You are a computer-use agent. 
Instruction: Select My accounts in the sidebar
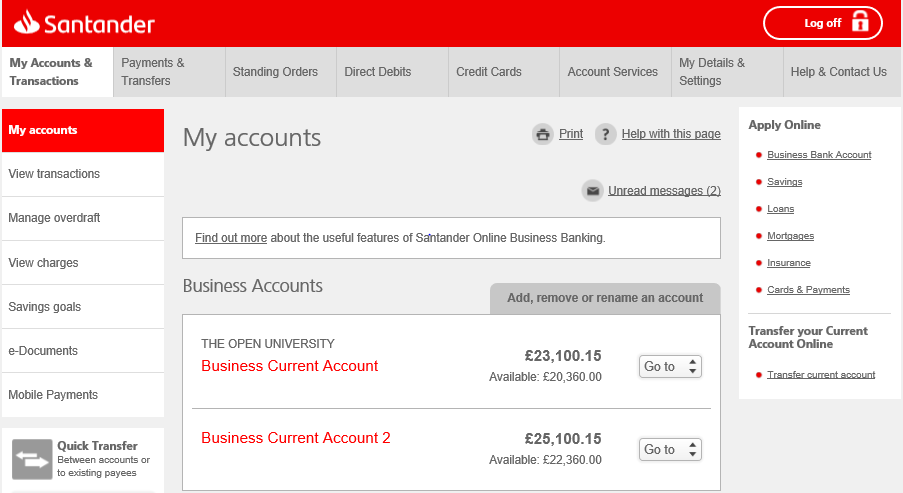coord(83,130)
